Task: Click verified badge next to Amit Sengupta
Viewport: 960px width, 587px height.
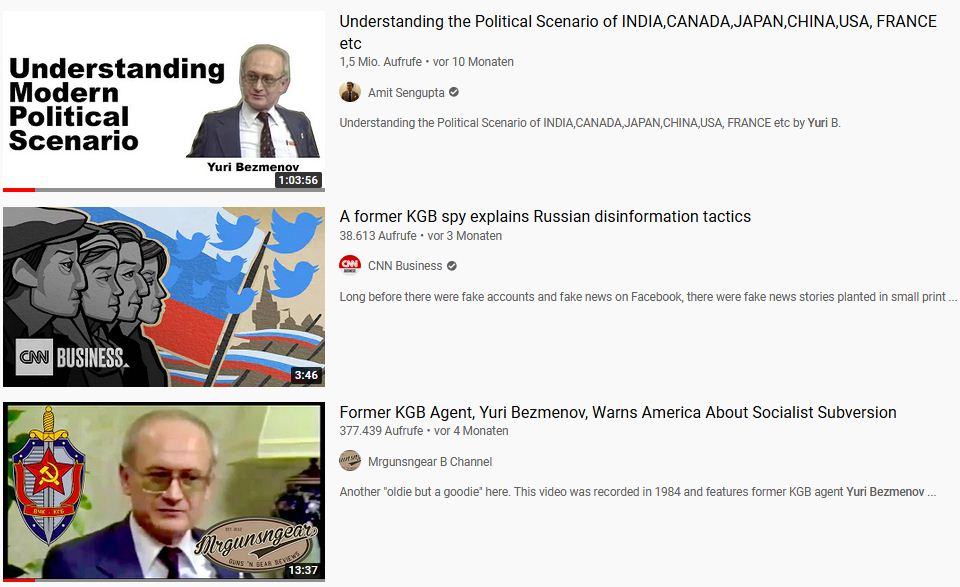Action: (x=454, y=92)
